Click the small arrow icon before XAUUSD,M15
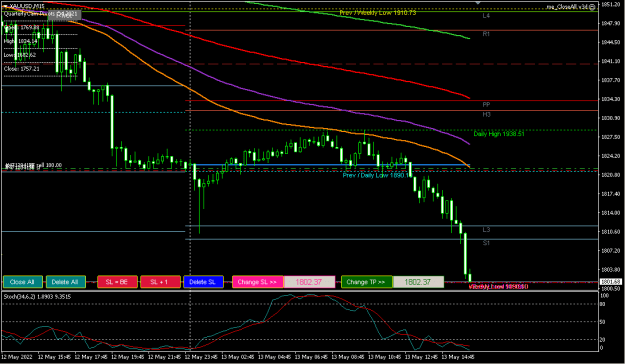This screenshot has width=625, height=364. 5,6
